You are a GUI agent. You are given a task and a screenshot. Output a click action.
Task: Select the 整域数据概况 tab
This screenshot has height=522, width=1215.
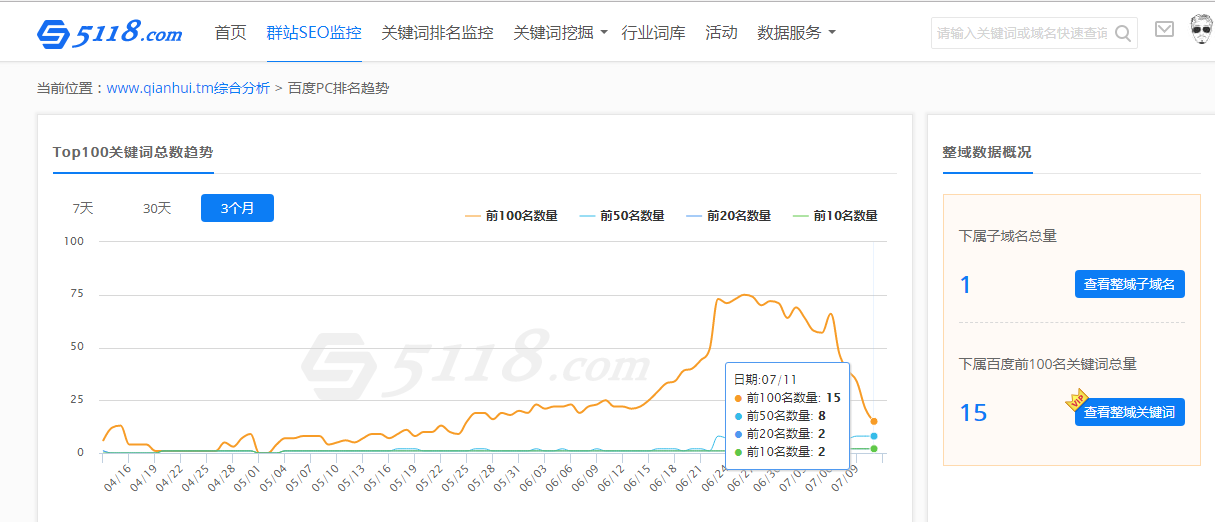987,152
